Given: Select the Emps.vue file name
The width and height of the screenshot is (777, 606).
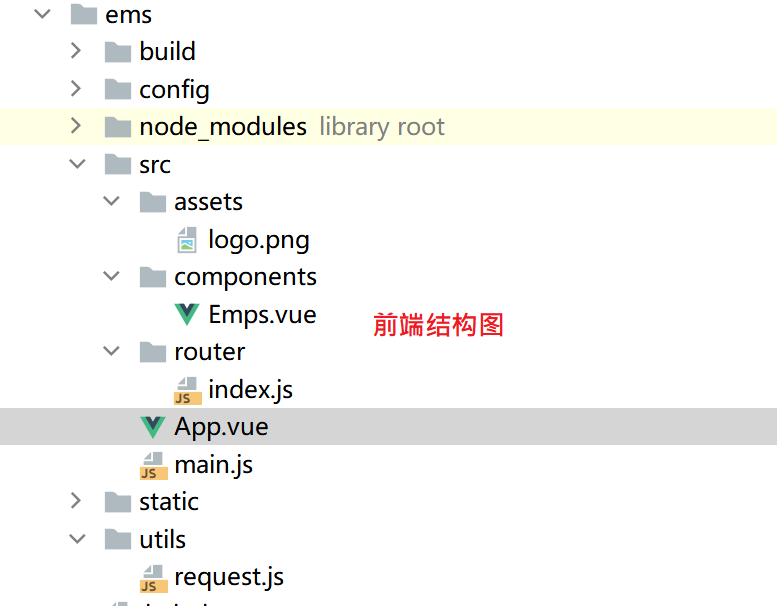Looking at the screenshot, I should pos(262,314).
